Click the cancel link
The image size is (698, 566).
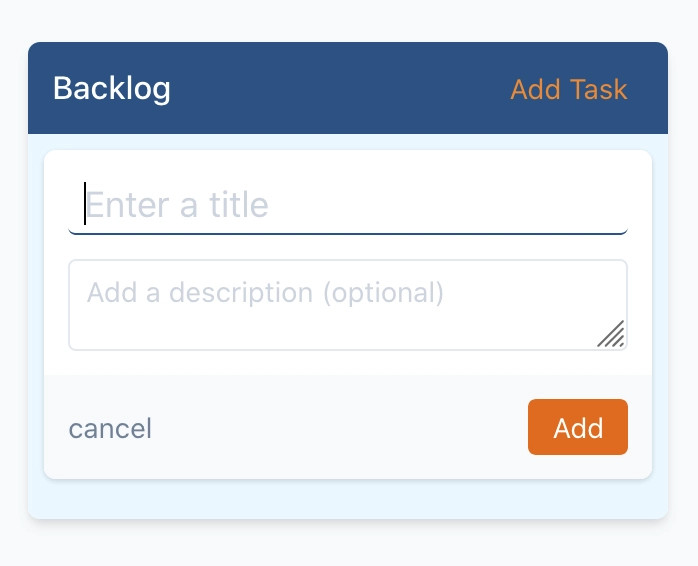coord(110,429)
